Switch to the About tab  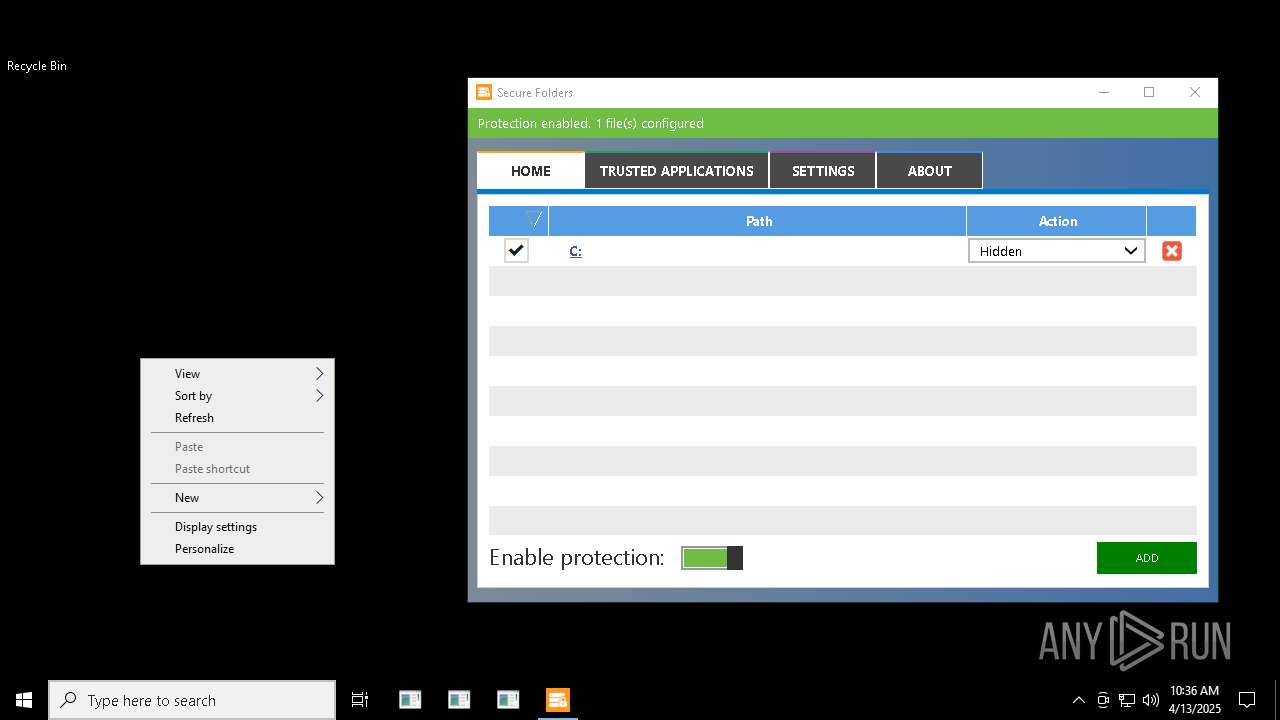coord(930,171)
